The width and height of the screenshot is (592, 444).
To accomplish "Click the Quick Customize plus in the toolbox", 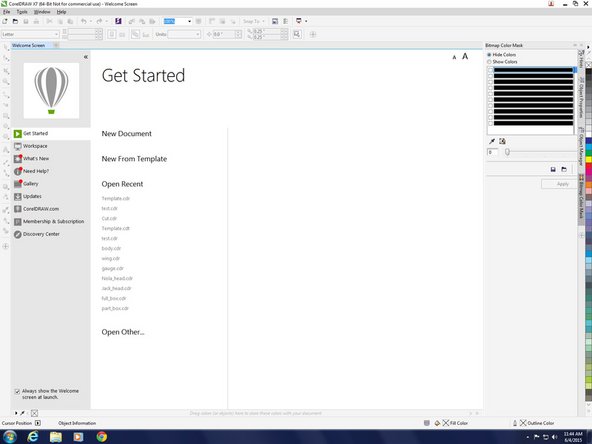I will [x=5, y=246].
